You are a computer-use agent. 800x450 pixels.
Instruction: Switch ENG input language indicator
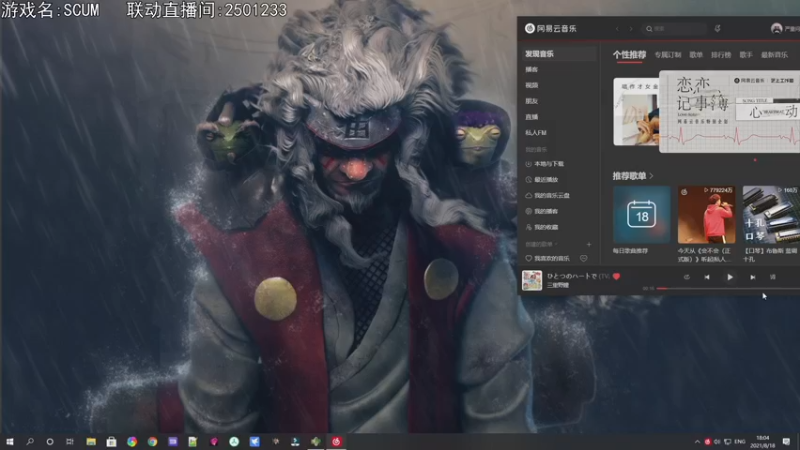click(x=740, y=441)
